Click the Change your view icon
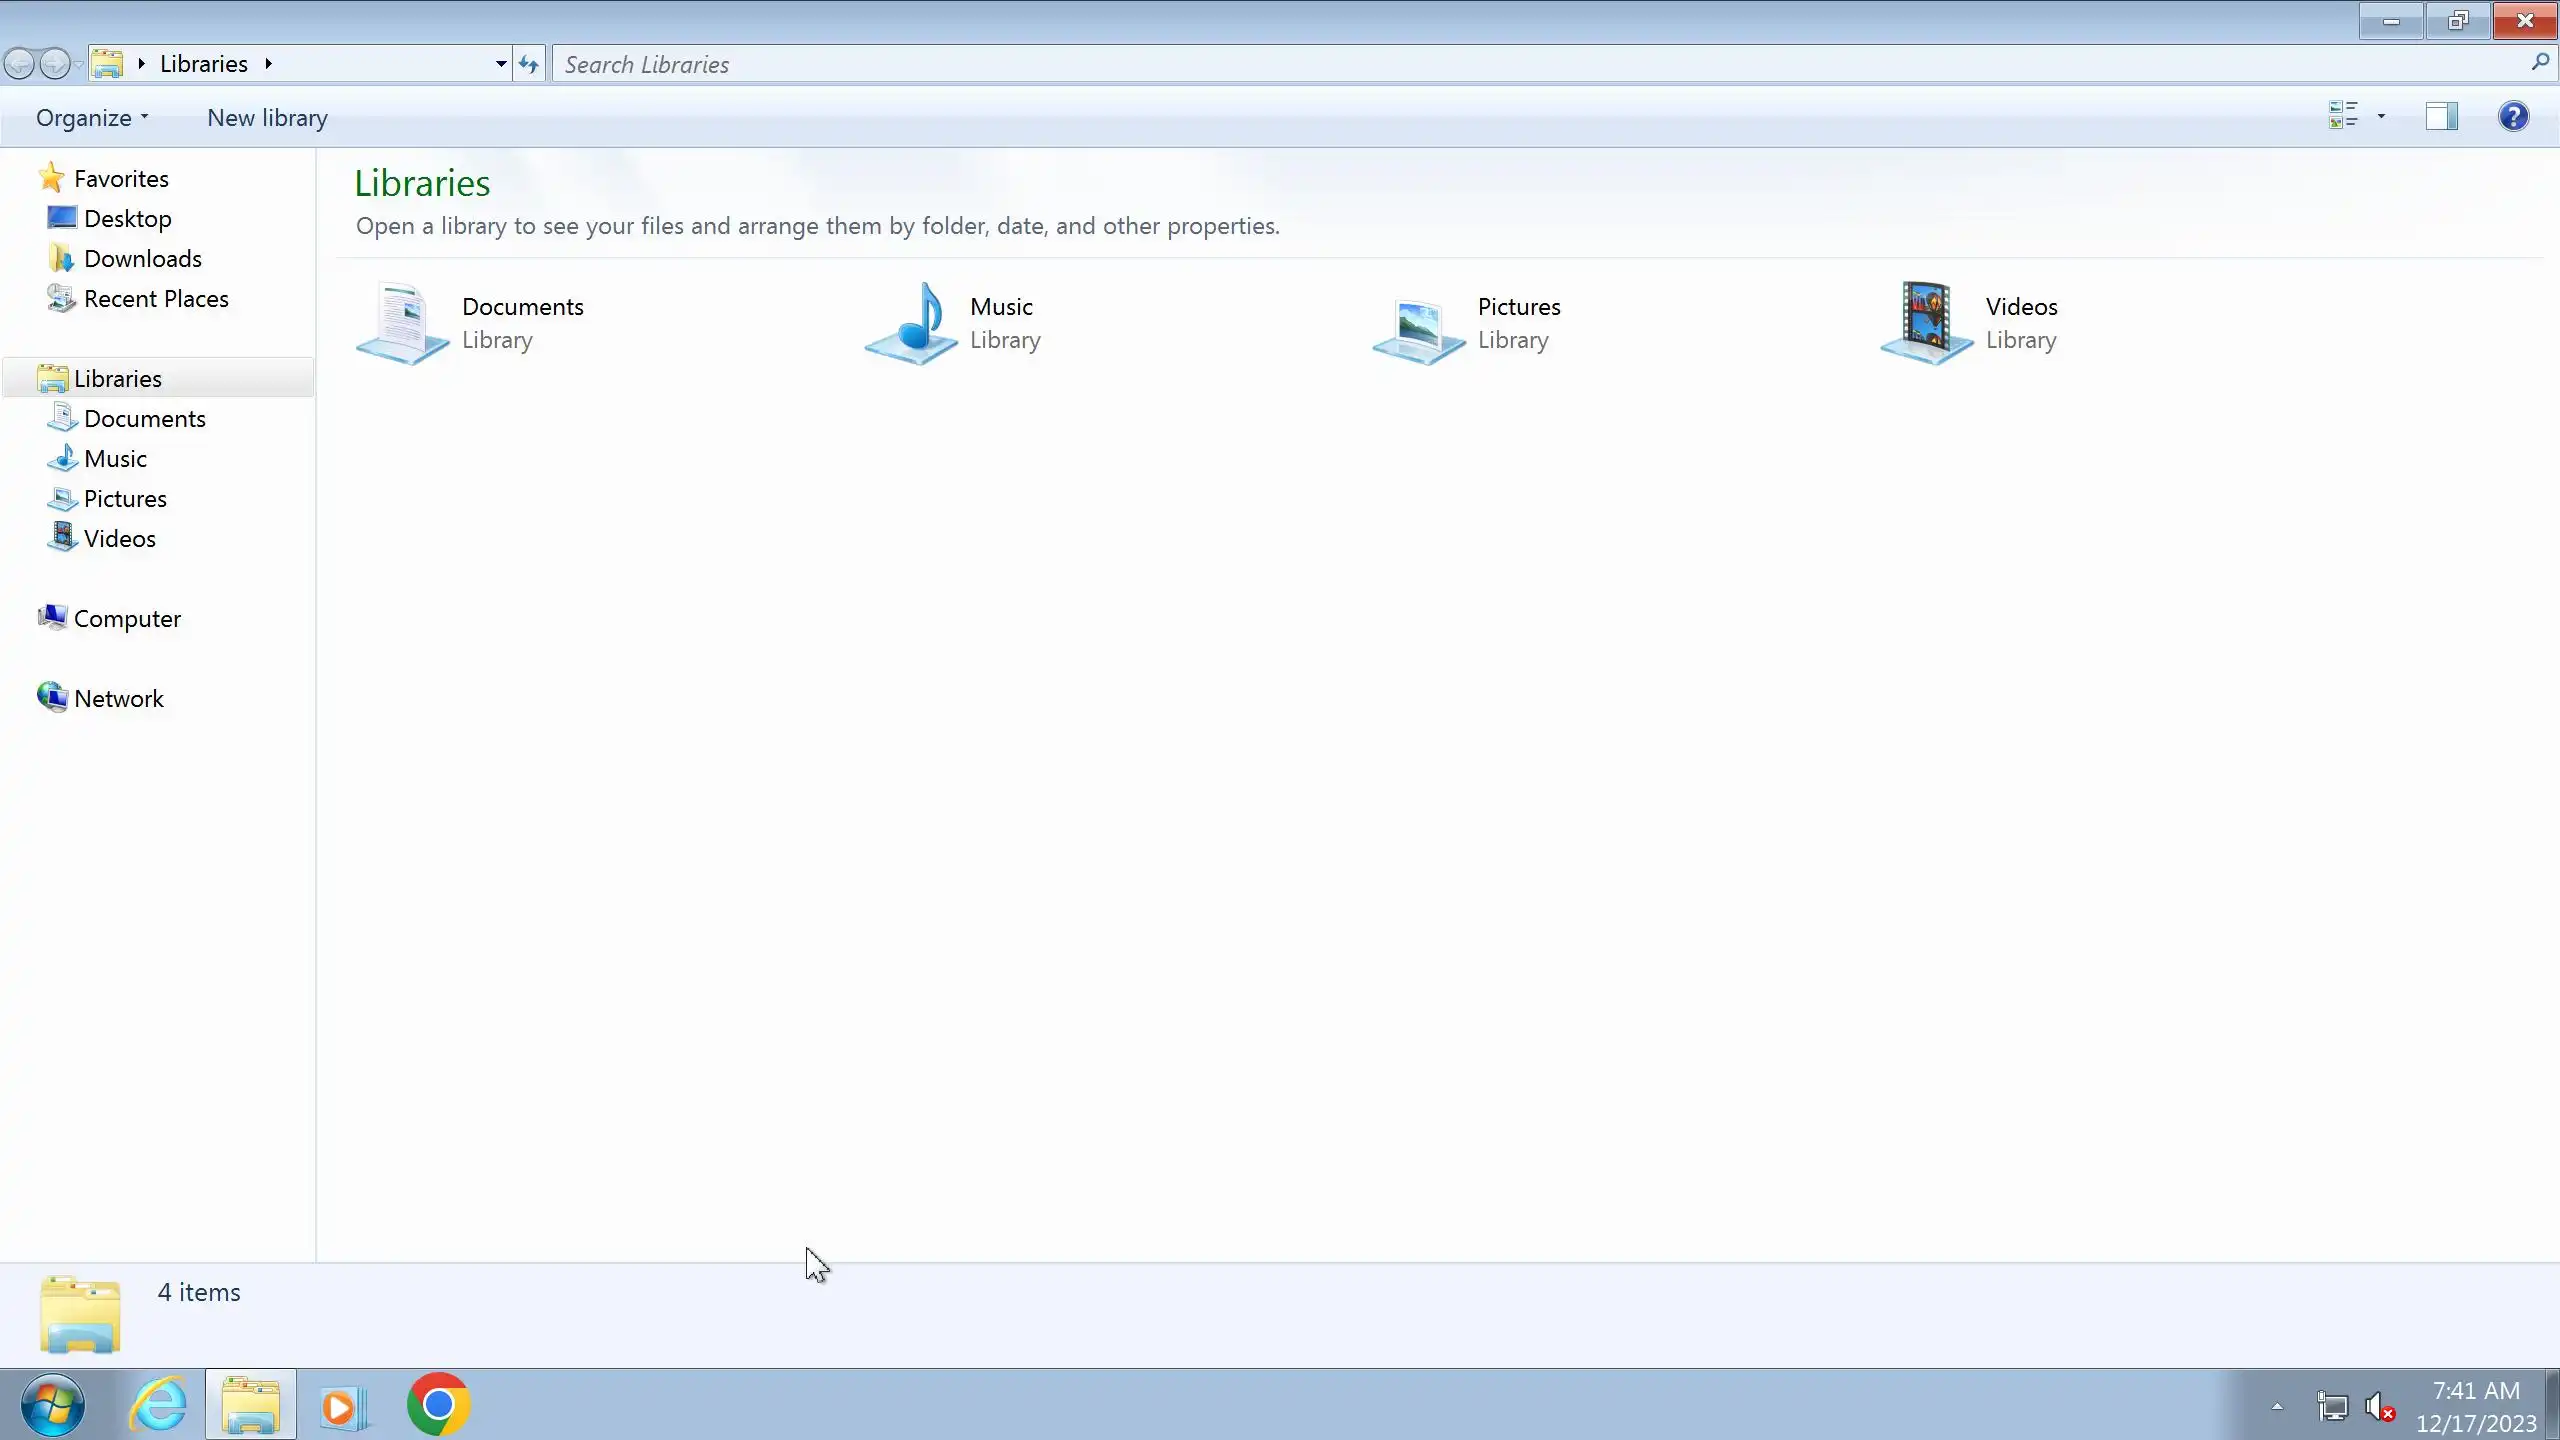The image size is (2560, 1440). (x=2343, y=117)
